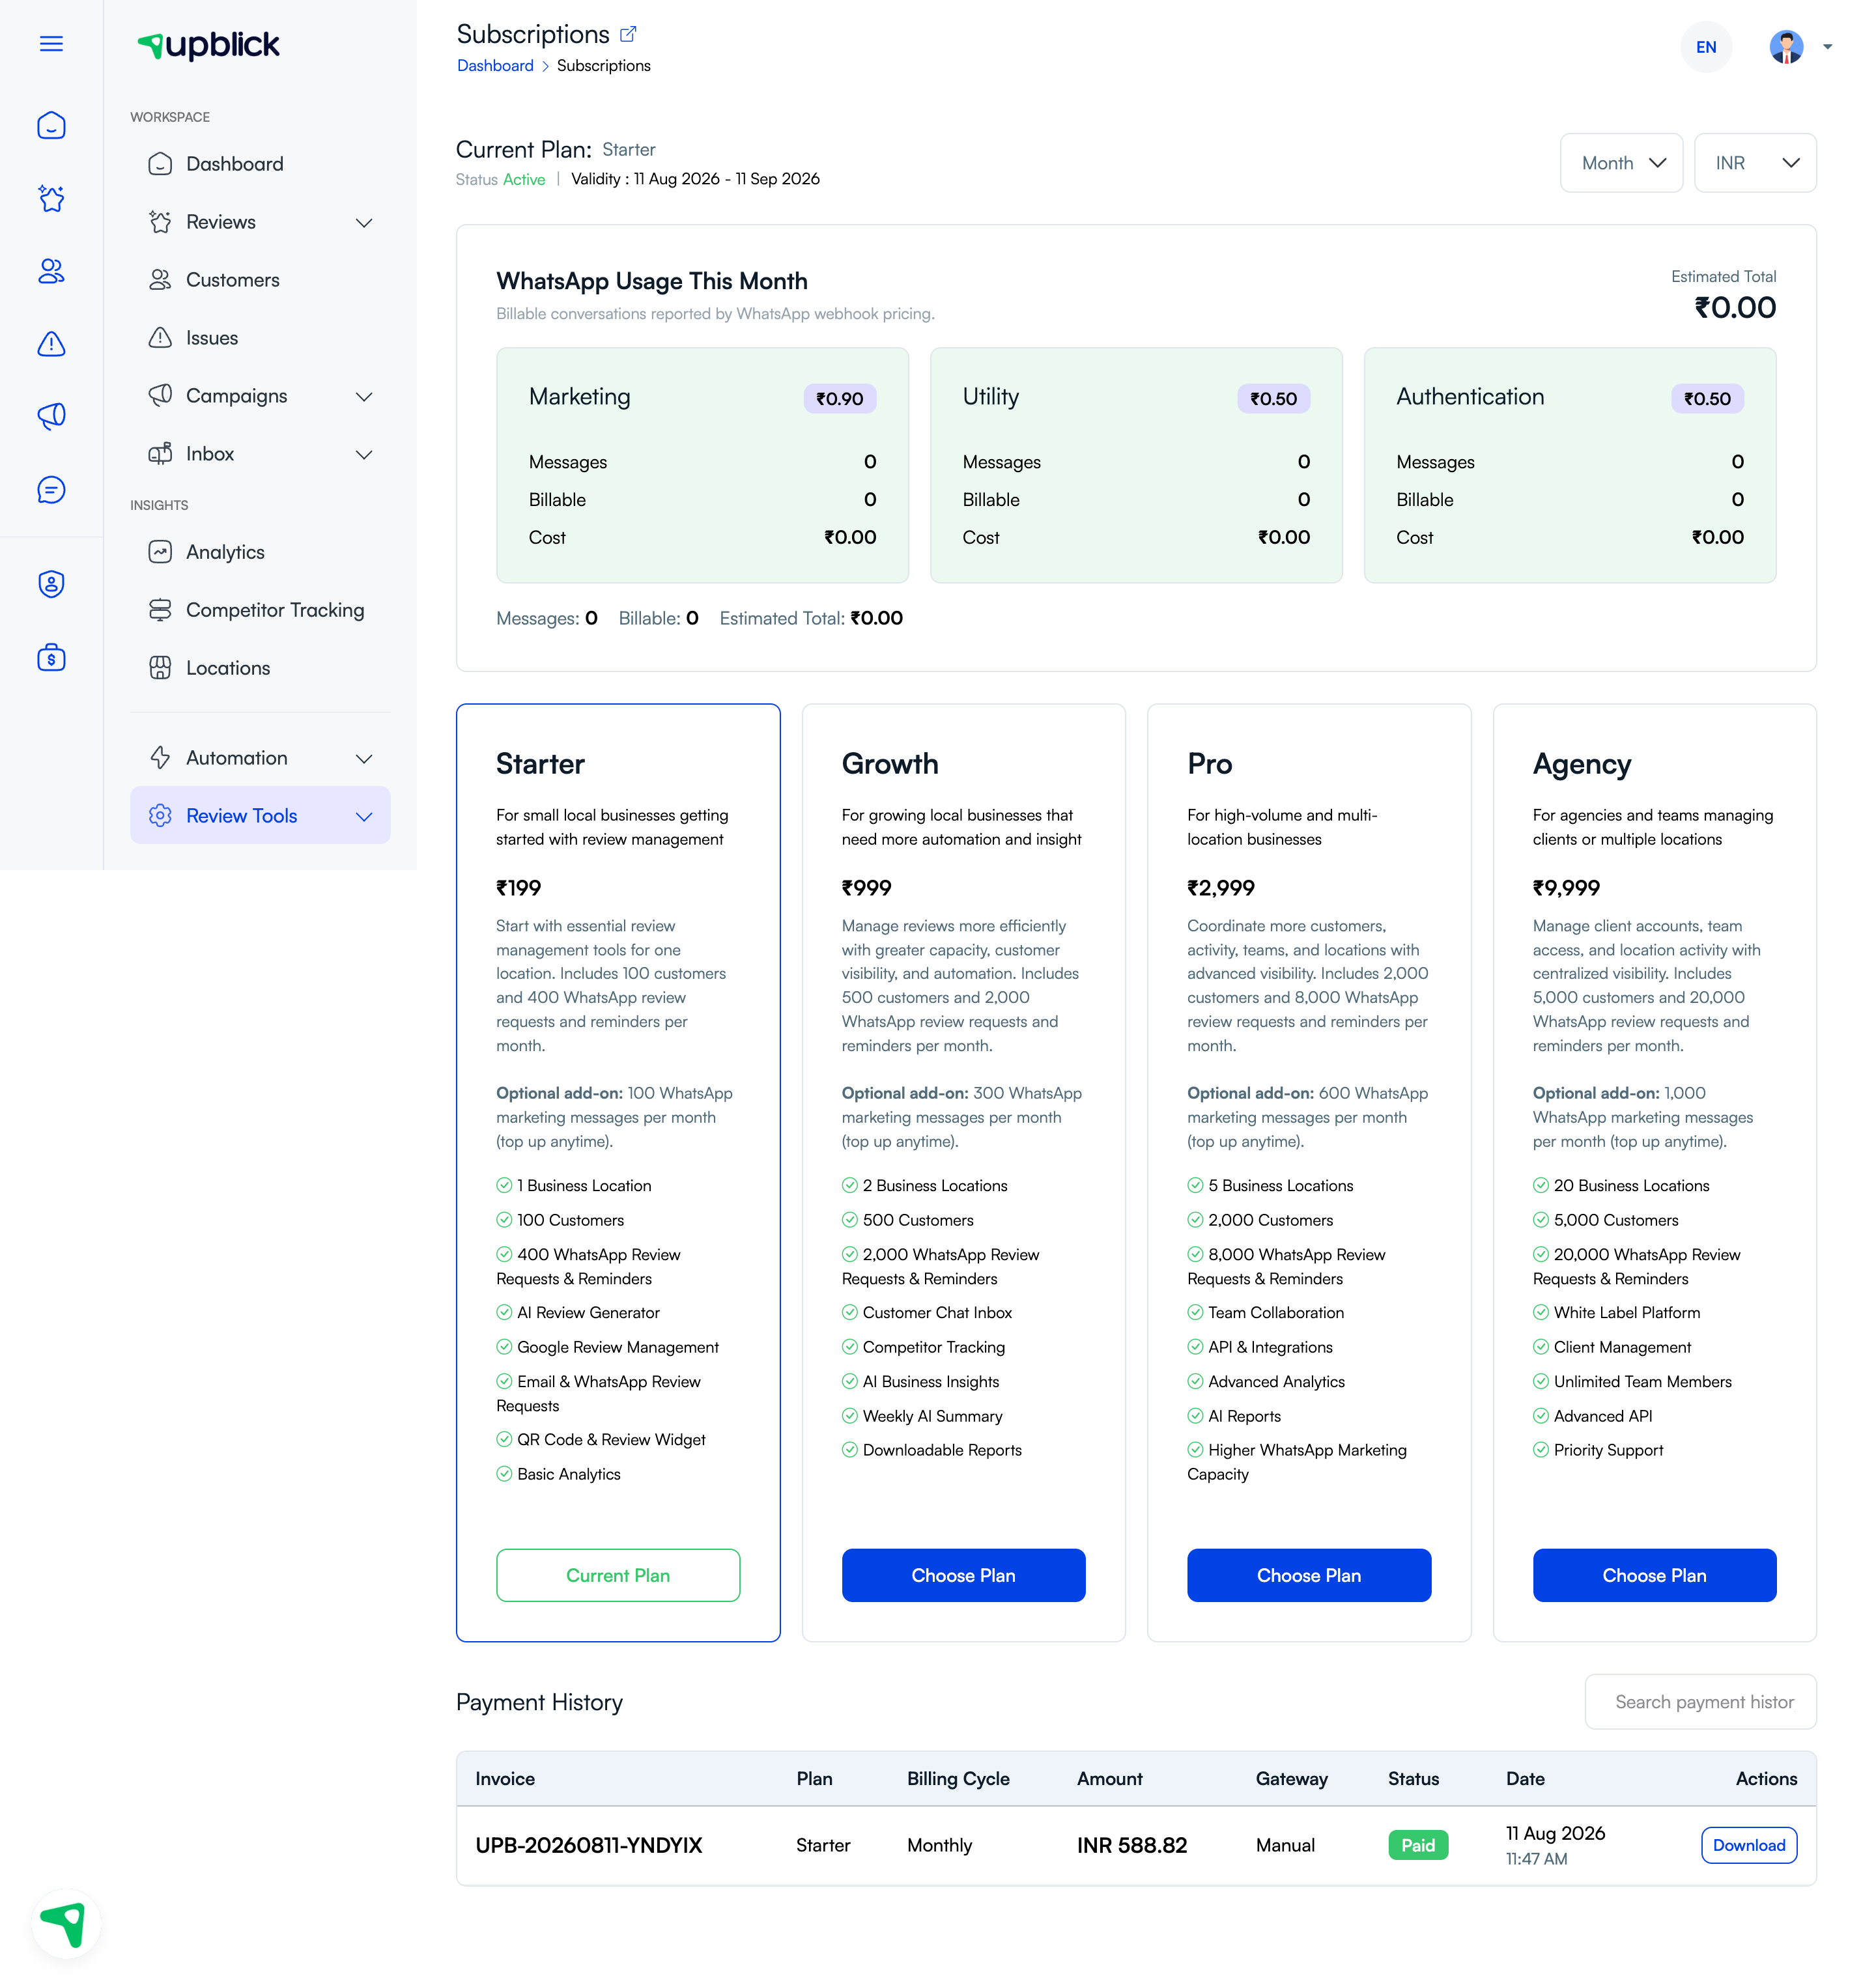Click the user avatar picture
The height and width of the screenshot is (1985, 1876).
click(x=1786, y=46)
